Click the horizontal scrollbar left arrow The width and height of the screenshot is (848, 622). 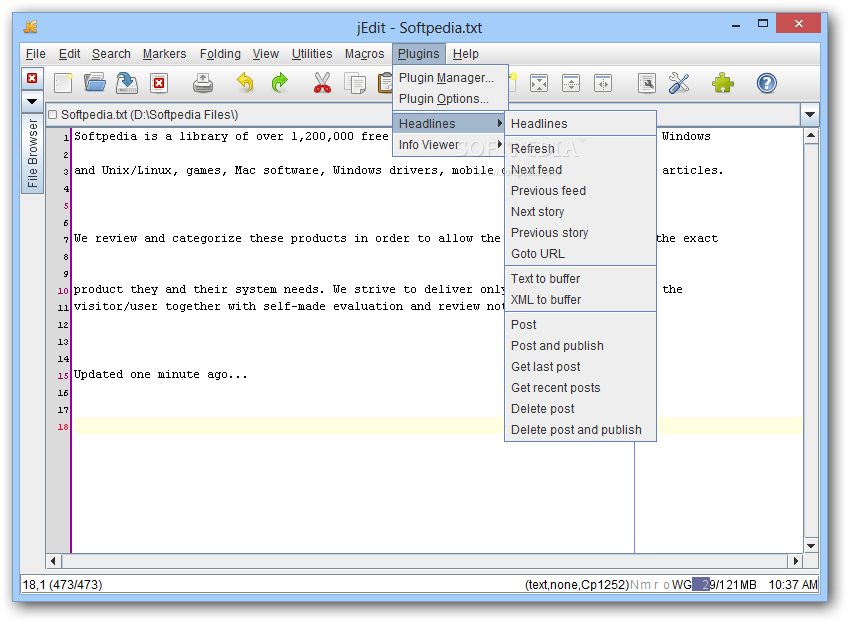pyautogui.click(x=53, y=561)
